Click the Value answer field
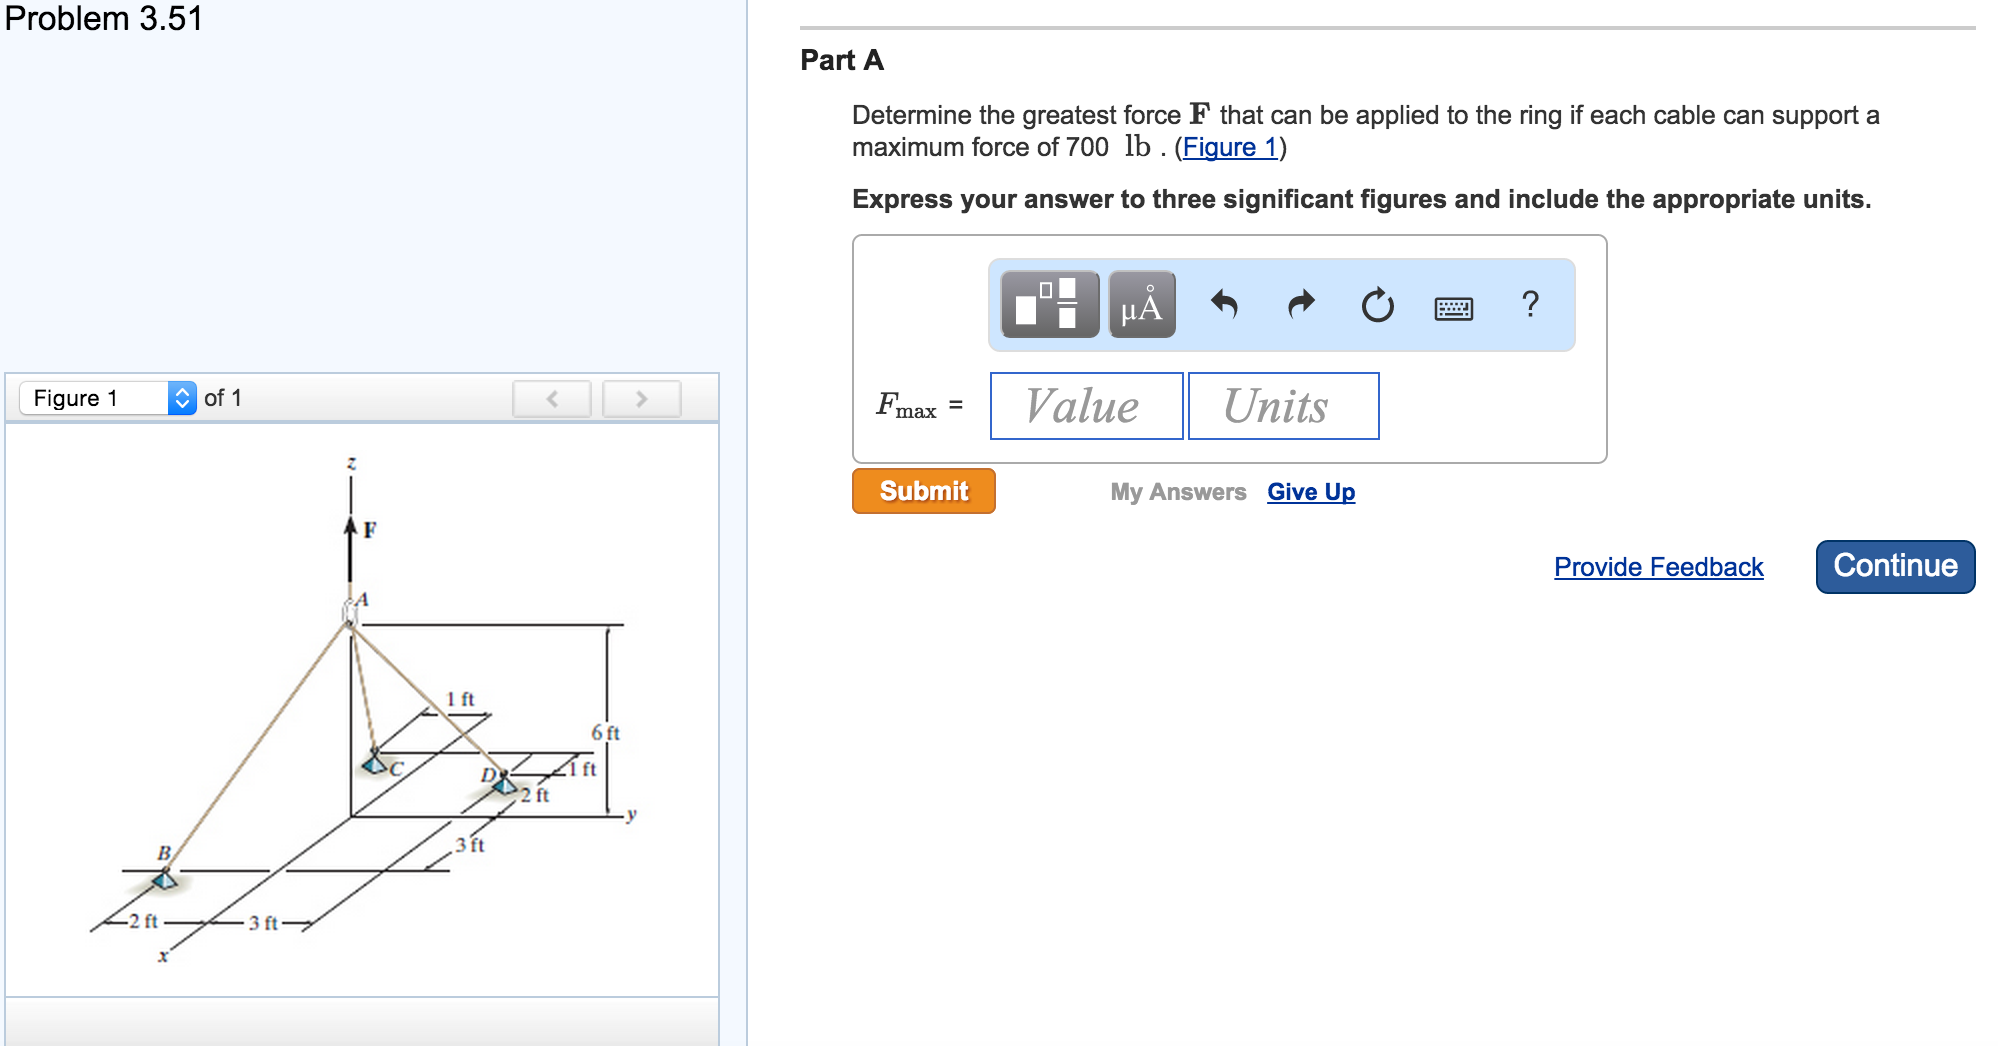 [1086, 406]
